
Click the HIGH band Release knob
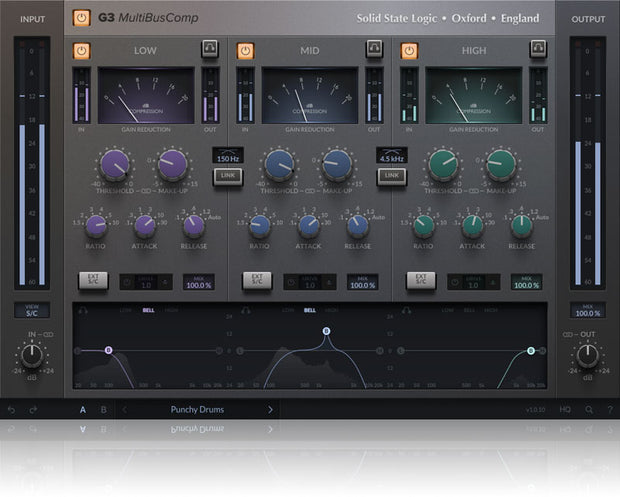click(522, 226)
